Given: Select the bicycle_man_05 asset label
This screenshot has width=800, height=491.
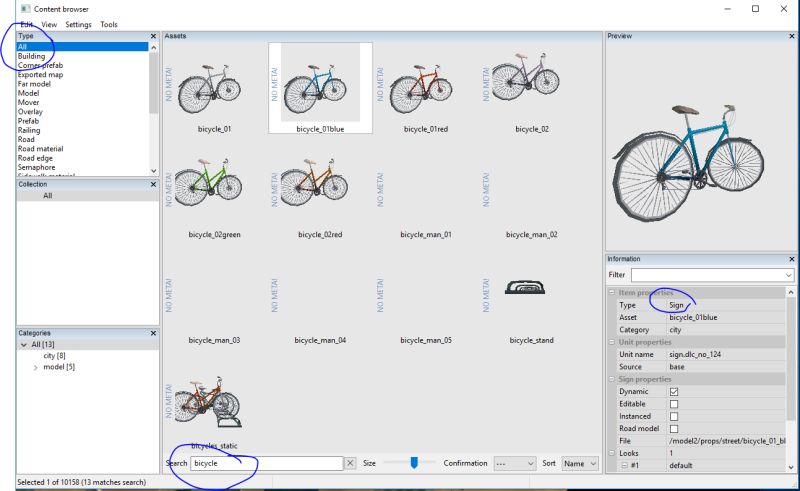Looking at the screenshot, I should tap(426, 340).
